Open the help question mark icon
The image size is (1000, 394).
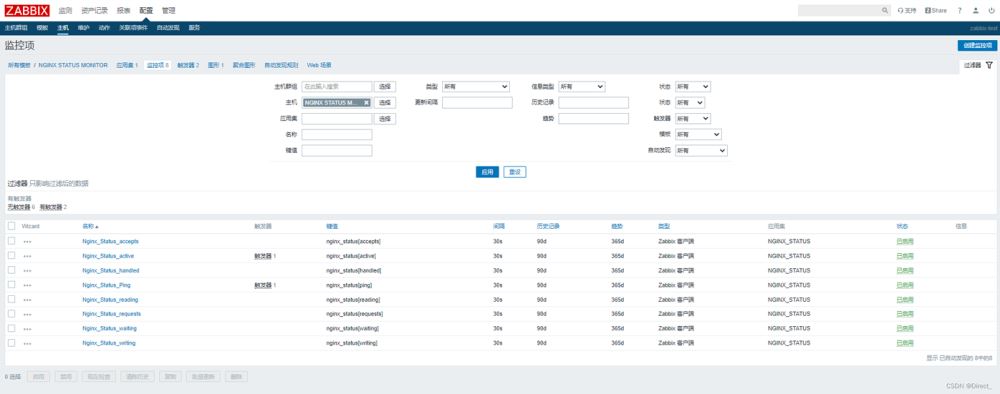point(959,11)
